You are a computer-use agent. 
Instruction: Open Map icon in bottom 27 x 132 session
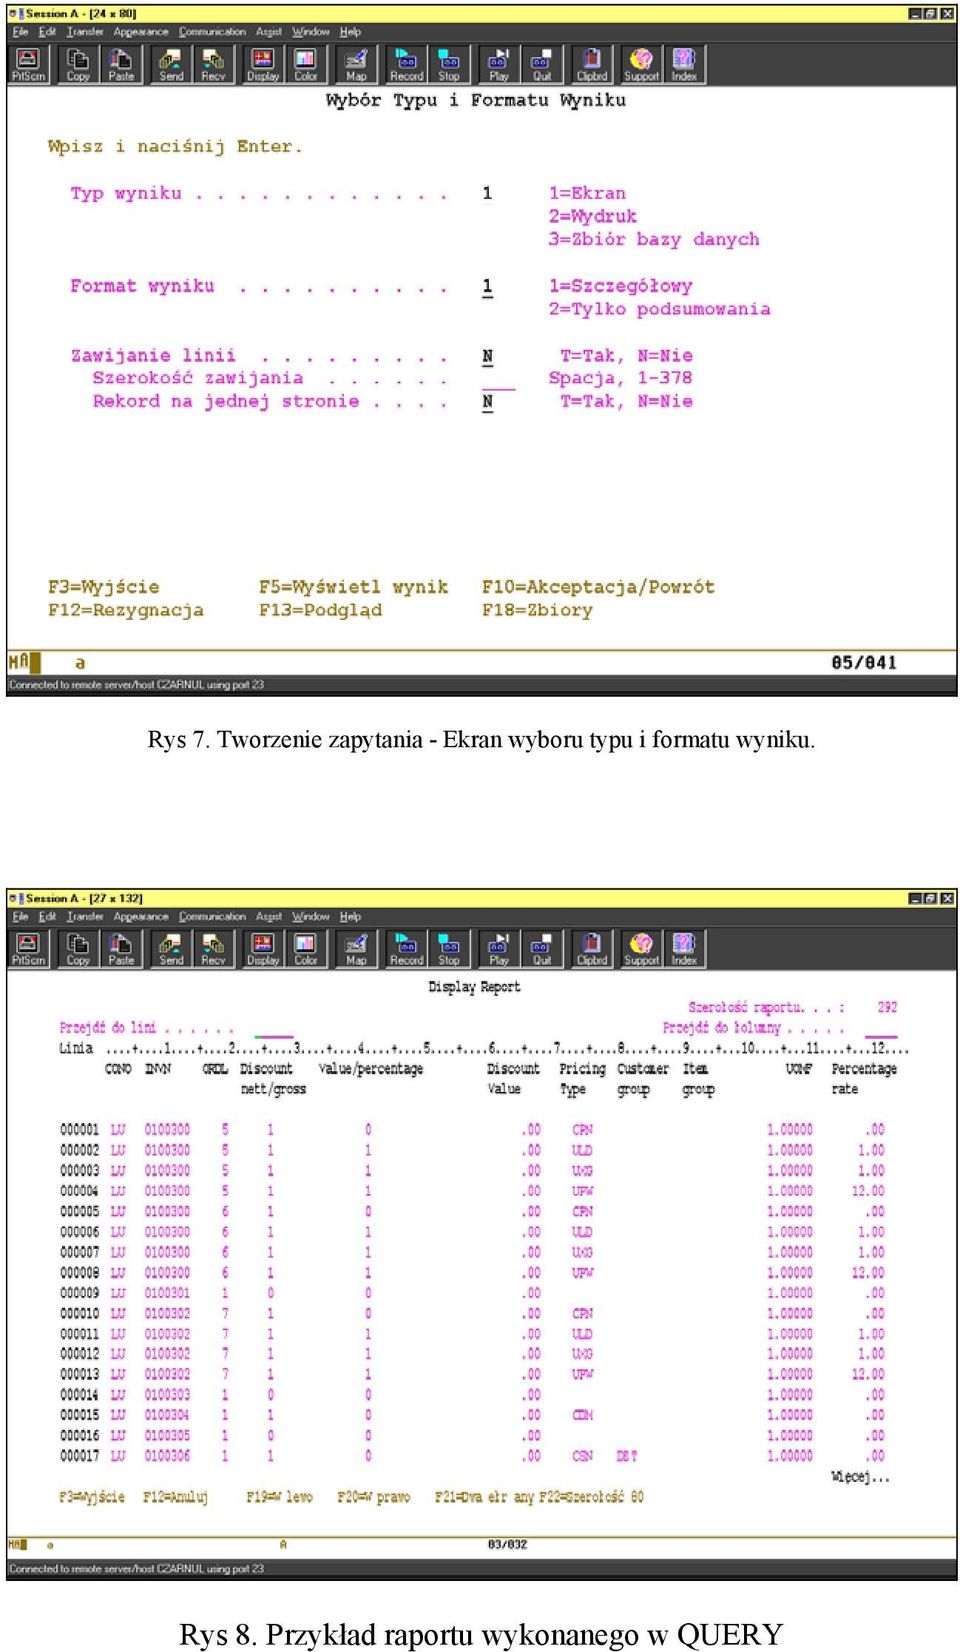pyautogui.click(x=355, y=948)
